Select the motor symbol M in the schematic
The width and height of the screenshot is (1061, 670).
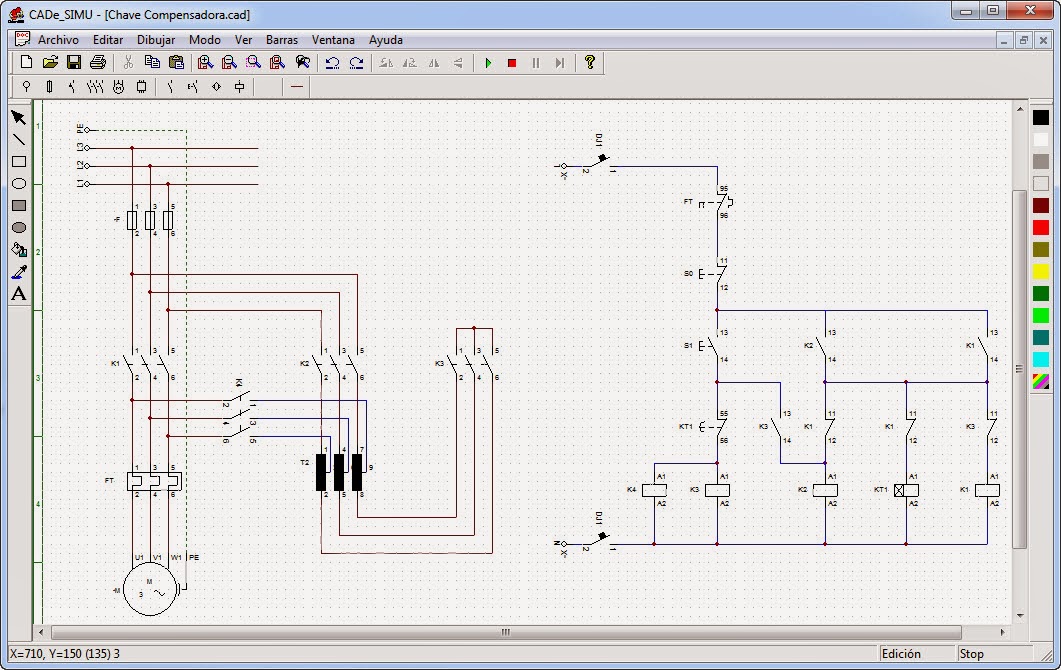point(150,589)
